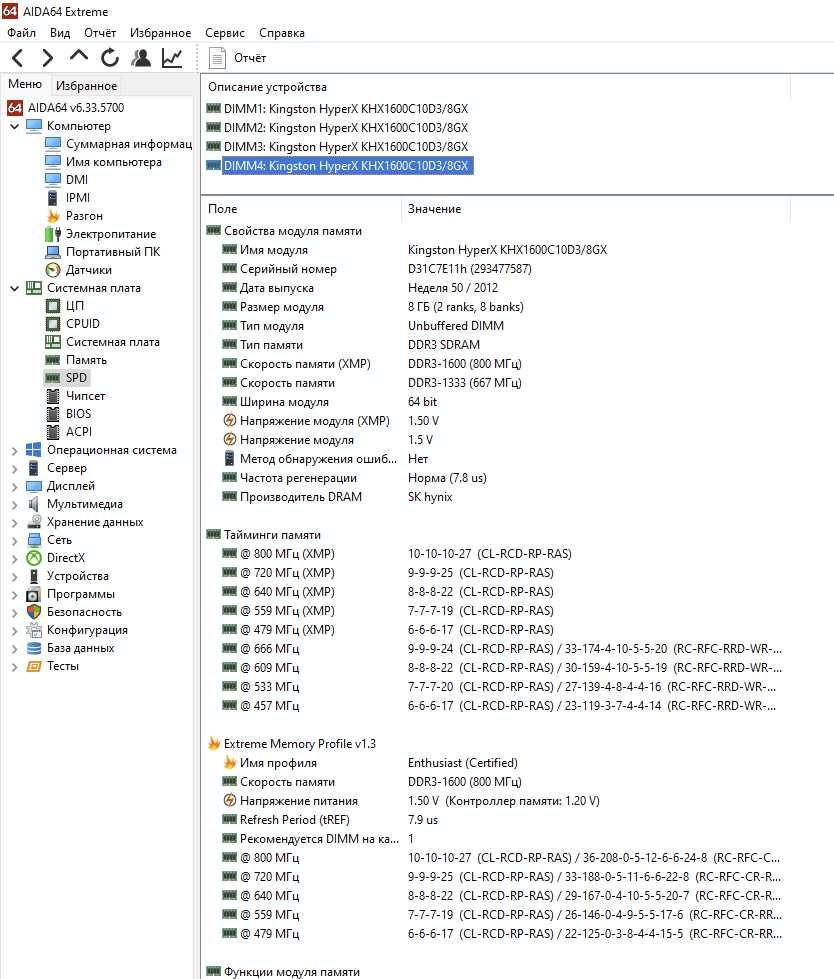Viewport: 834px width, 979px height.
Task: Expand the Программы node
Action: (14, 595)
